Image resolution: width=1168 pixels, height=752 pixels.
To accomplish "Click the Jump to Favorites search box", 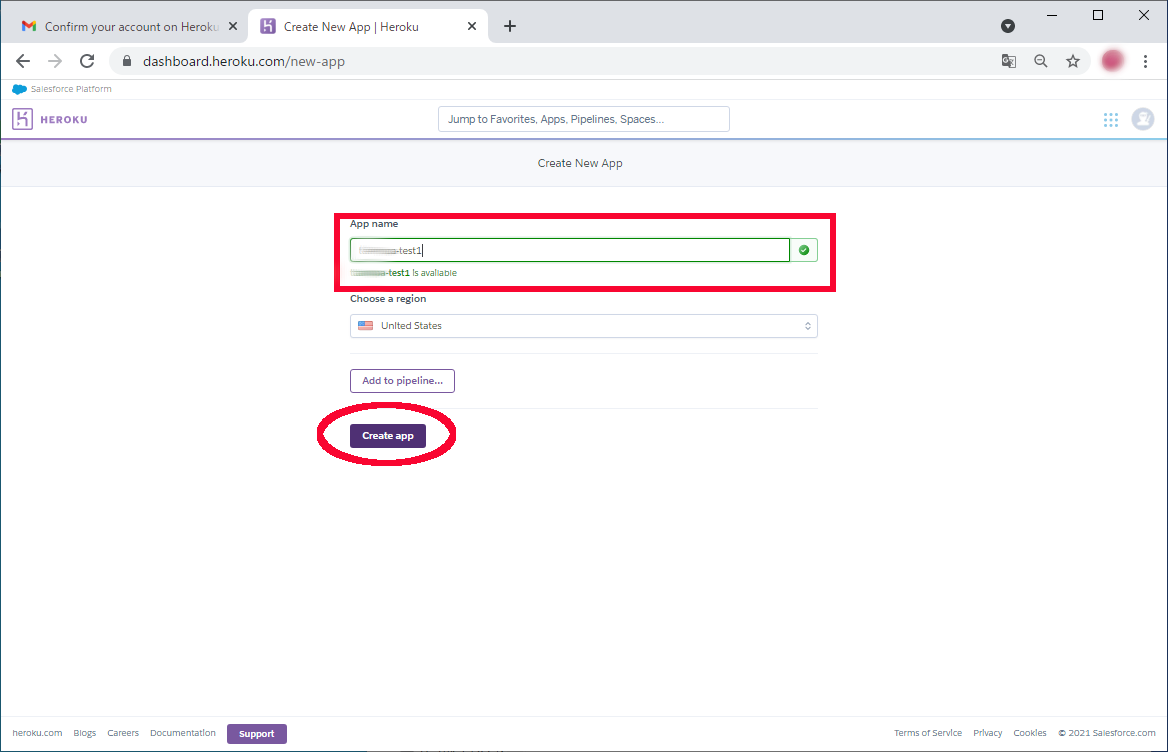I will coord(583,119).
